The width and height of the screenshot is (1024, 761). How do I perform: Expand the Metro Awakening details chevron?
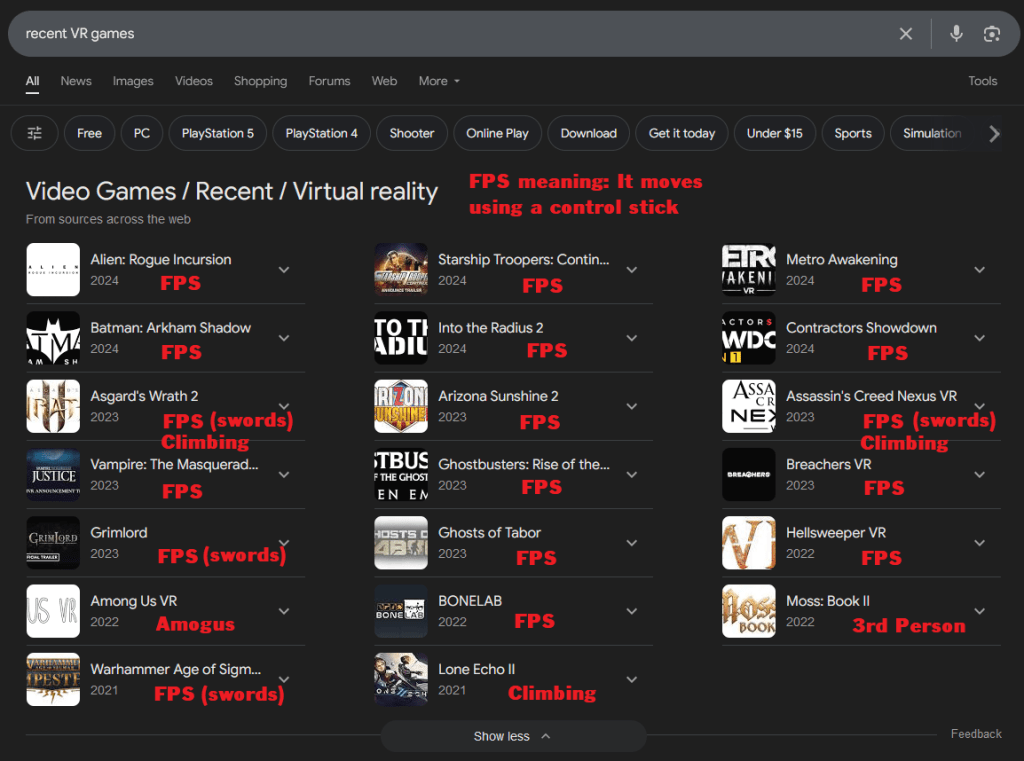(979, 270)
